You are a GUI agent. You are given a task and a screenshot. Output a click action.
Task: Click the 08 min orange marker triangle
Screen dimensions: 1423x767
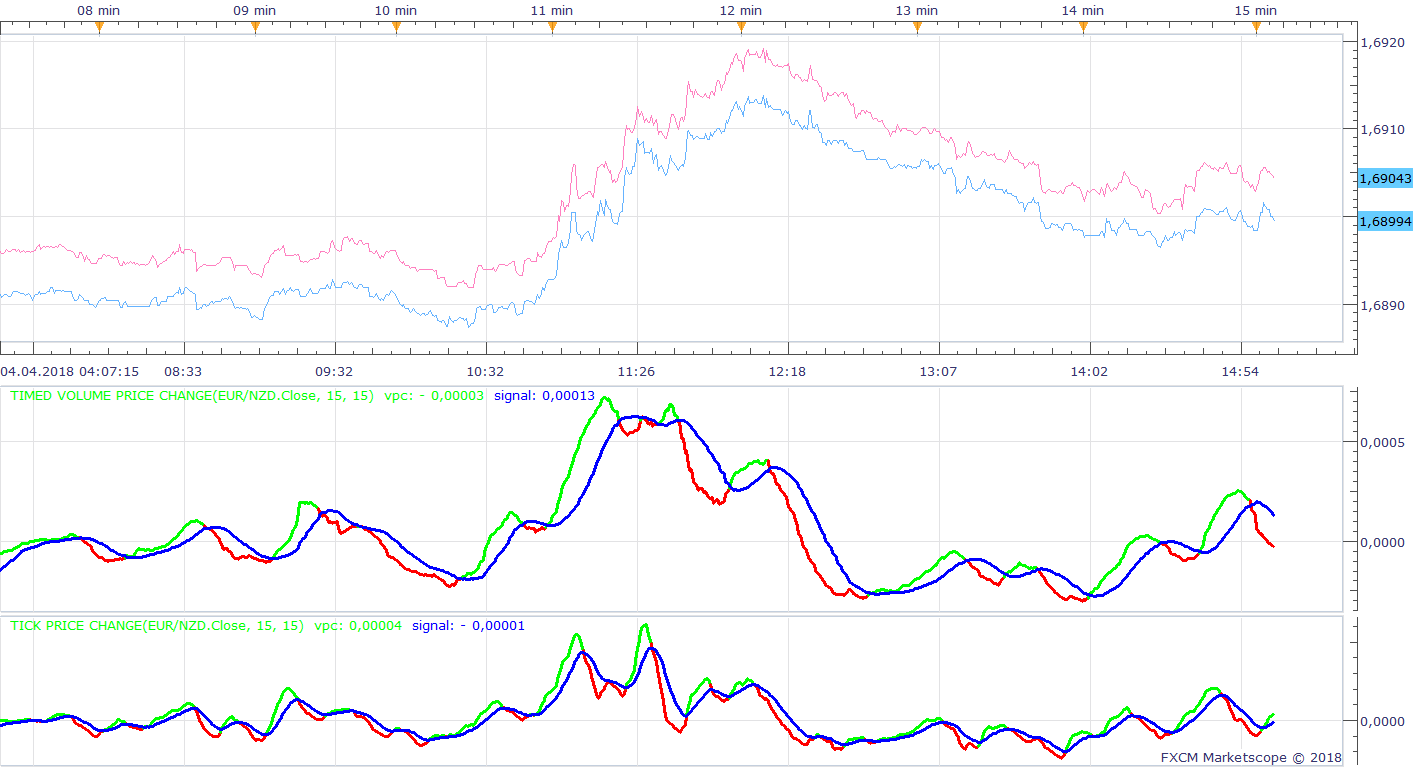pyautogui.click(x=99, y=27)
